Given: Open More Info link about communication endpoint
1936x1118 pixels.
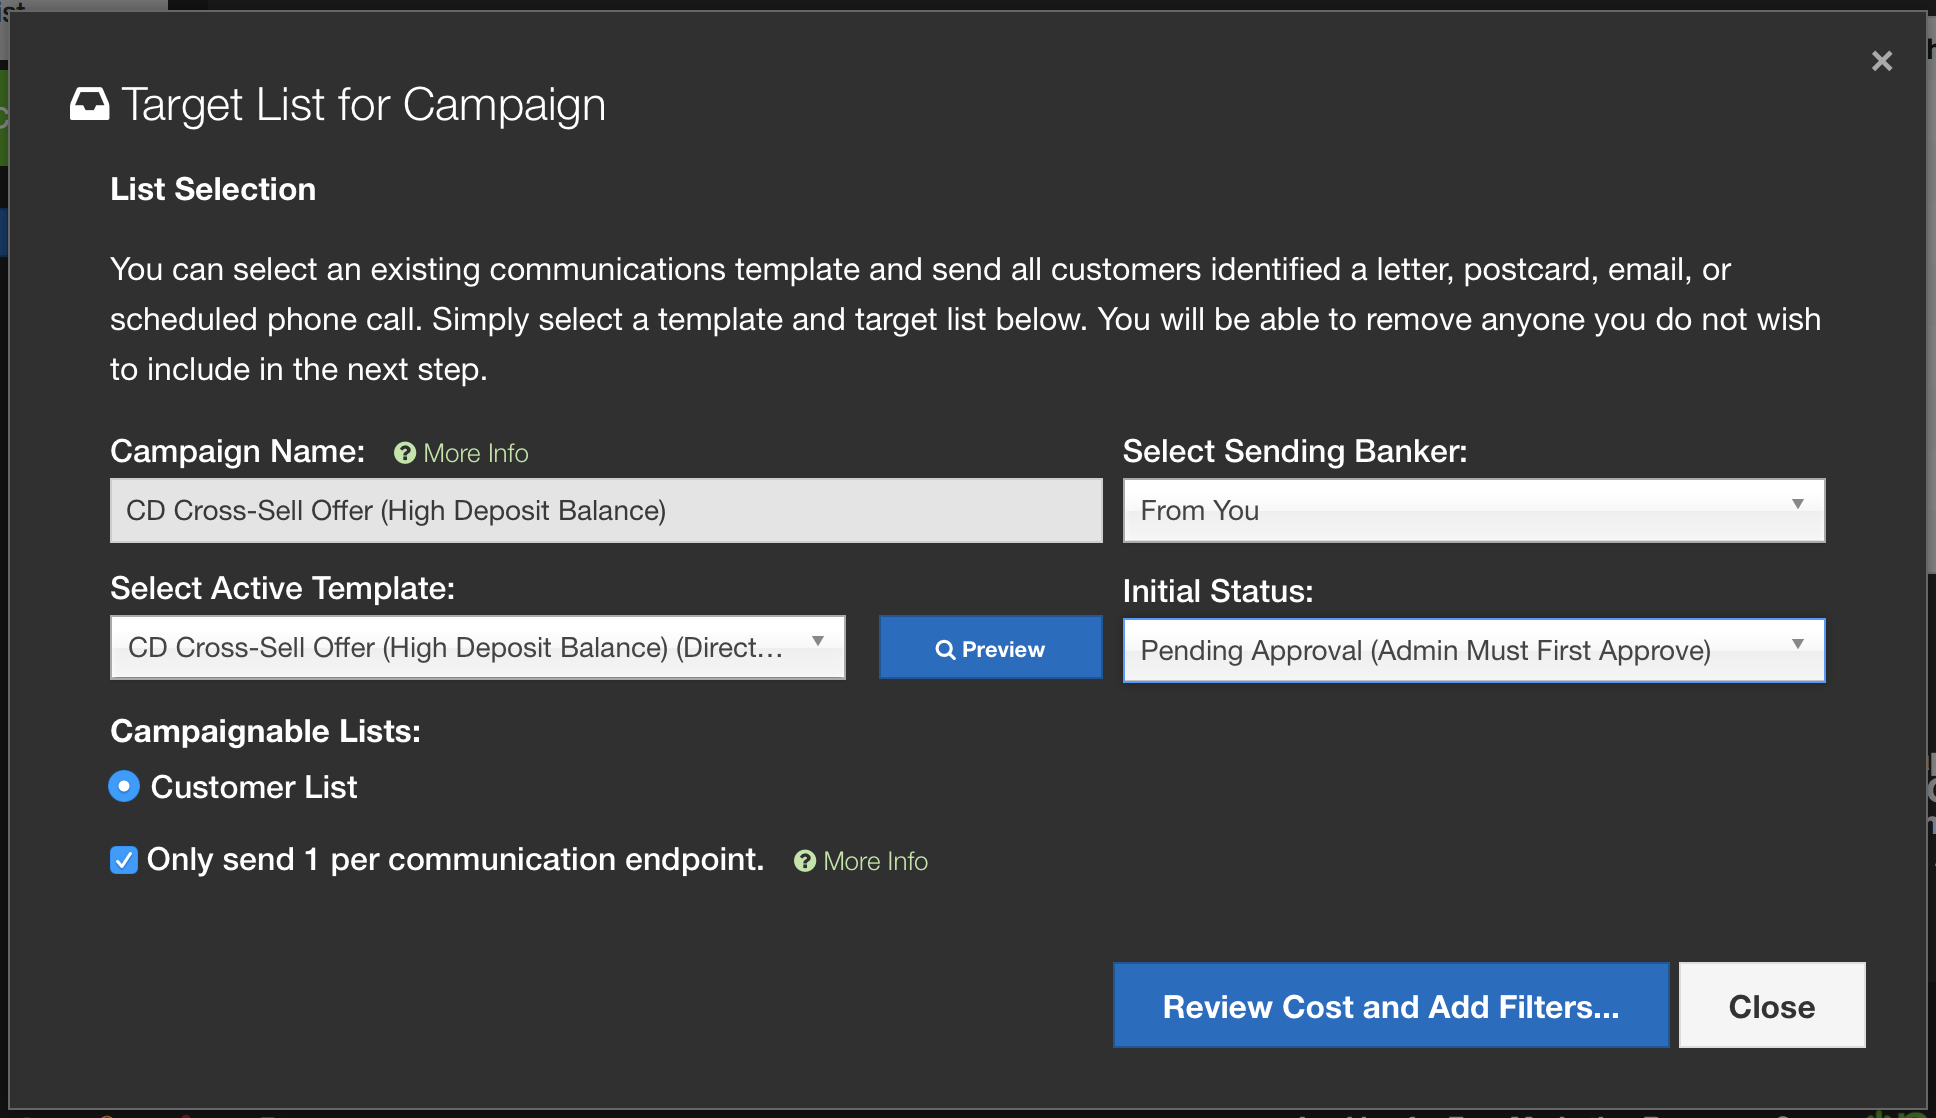Looking at the screenshot, I should 875,861.
